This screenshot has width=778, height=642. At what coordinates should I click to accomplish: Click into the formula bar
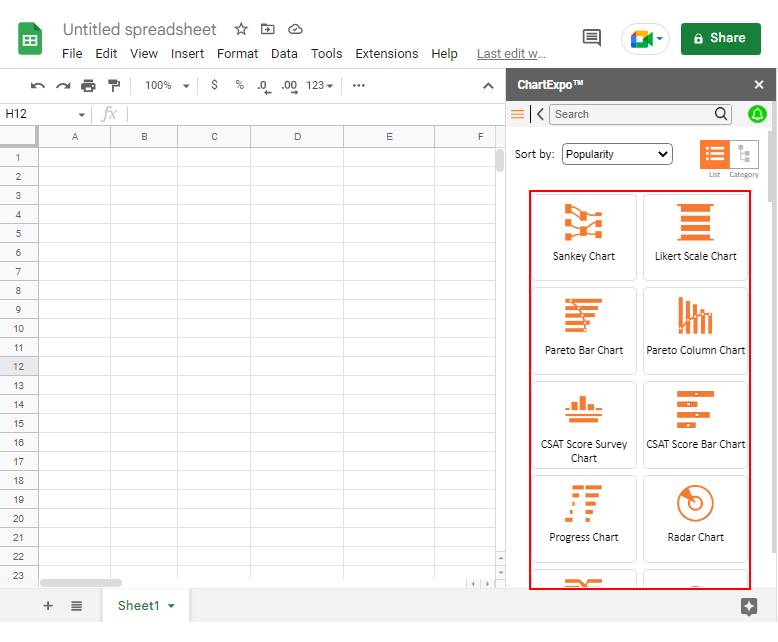coord(315,114)
